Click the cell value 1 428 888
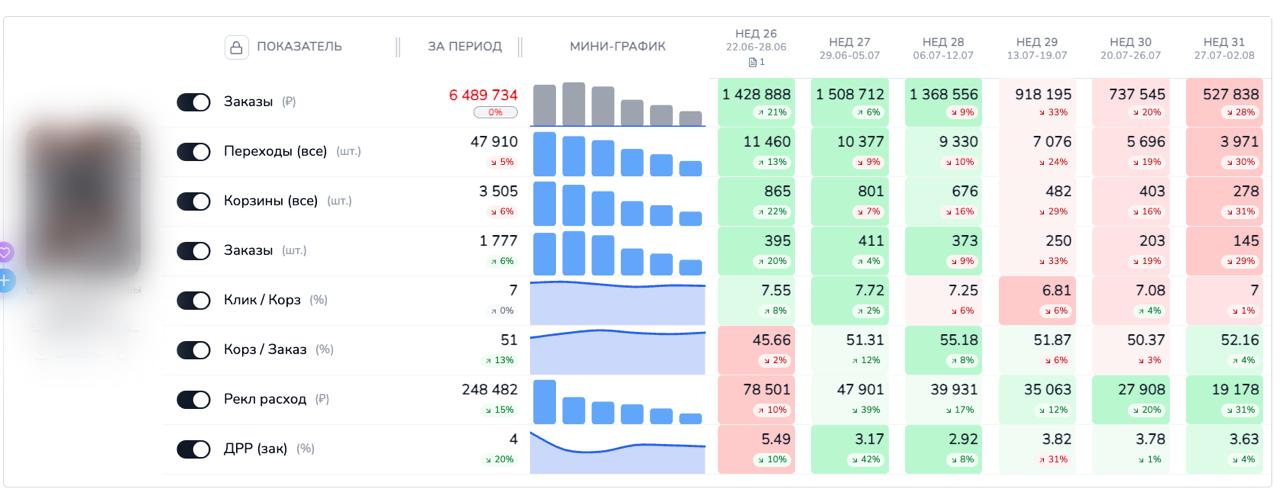 pos(757,94)
